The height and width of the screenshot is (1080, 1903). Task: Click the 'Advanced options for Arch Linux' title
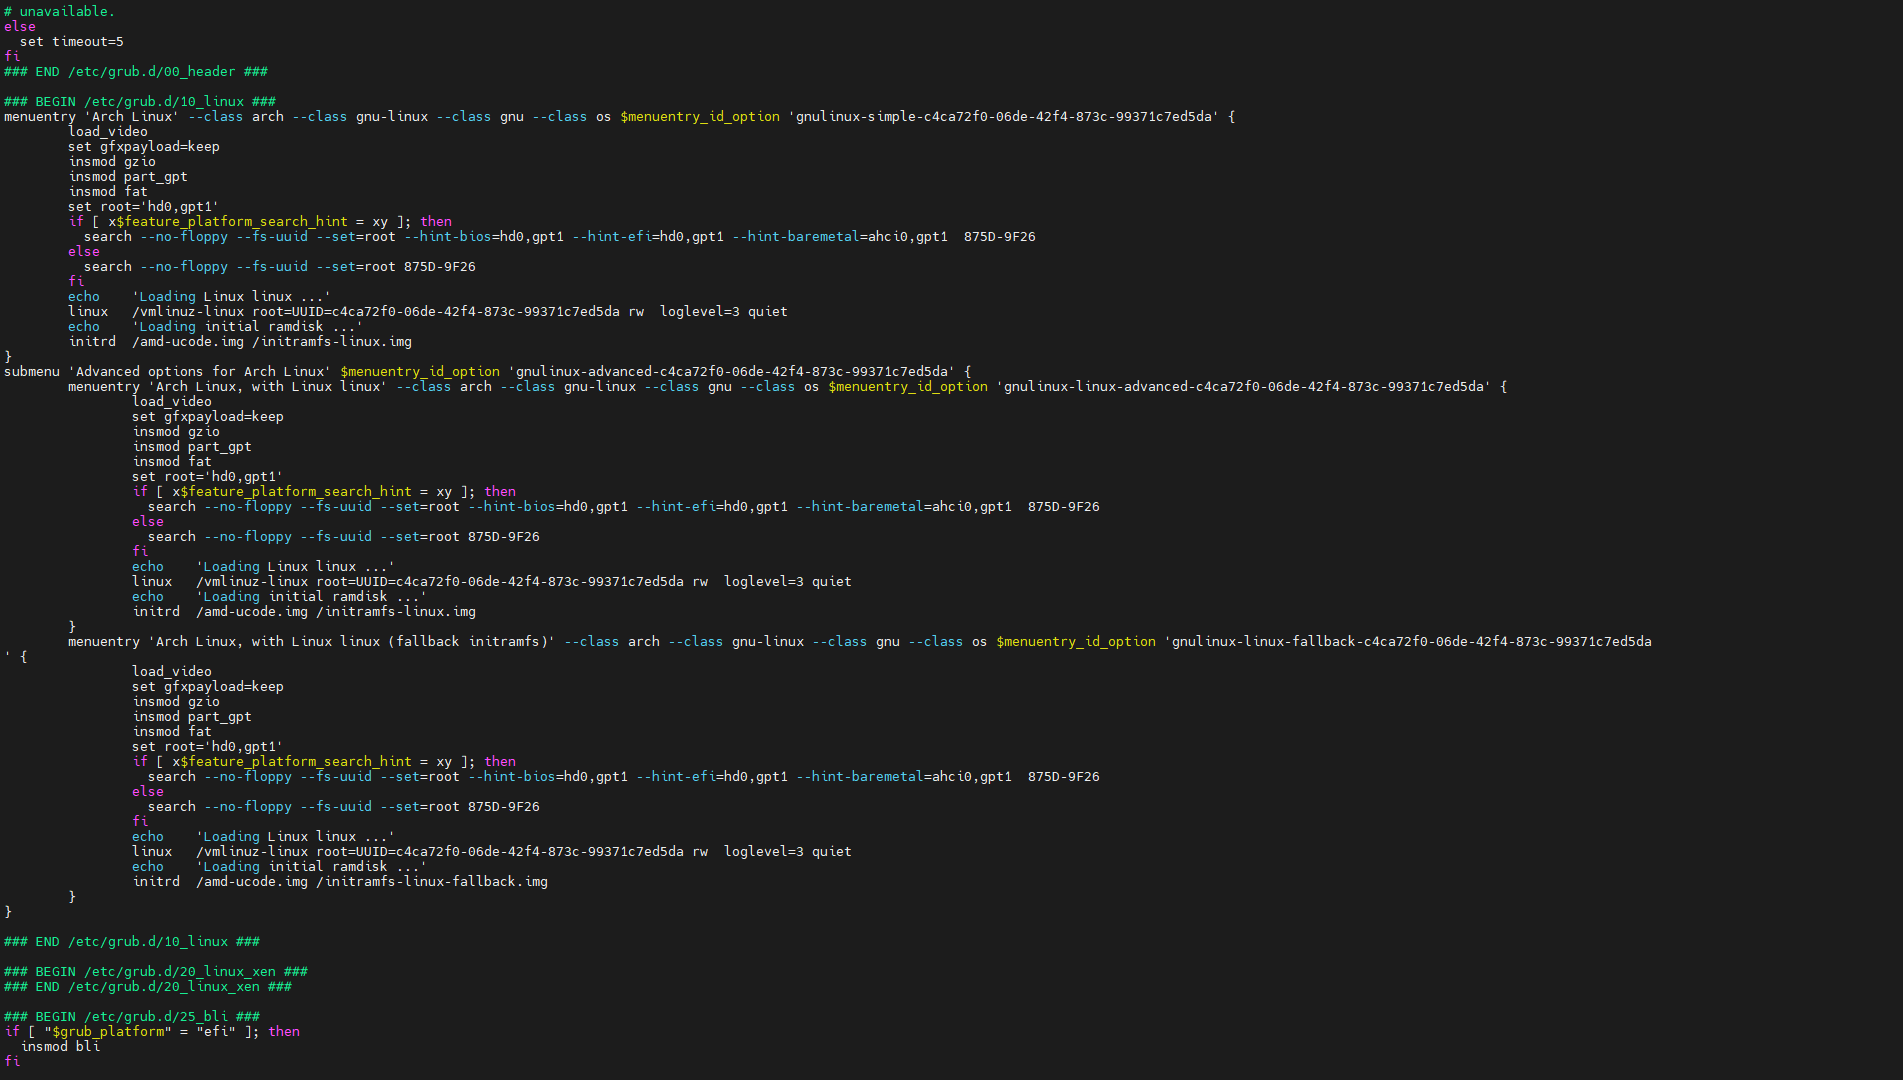tap(200, 372)
